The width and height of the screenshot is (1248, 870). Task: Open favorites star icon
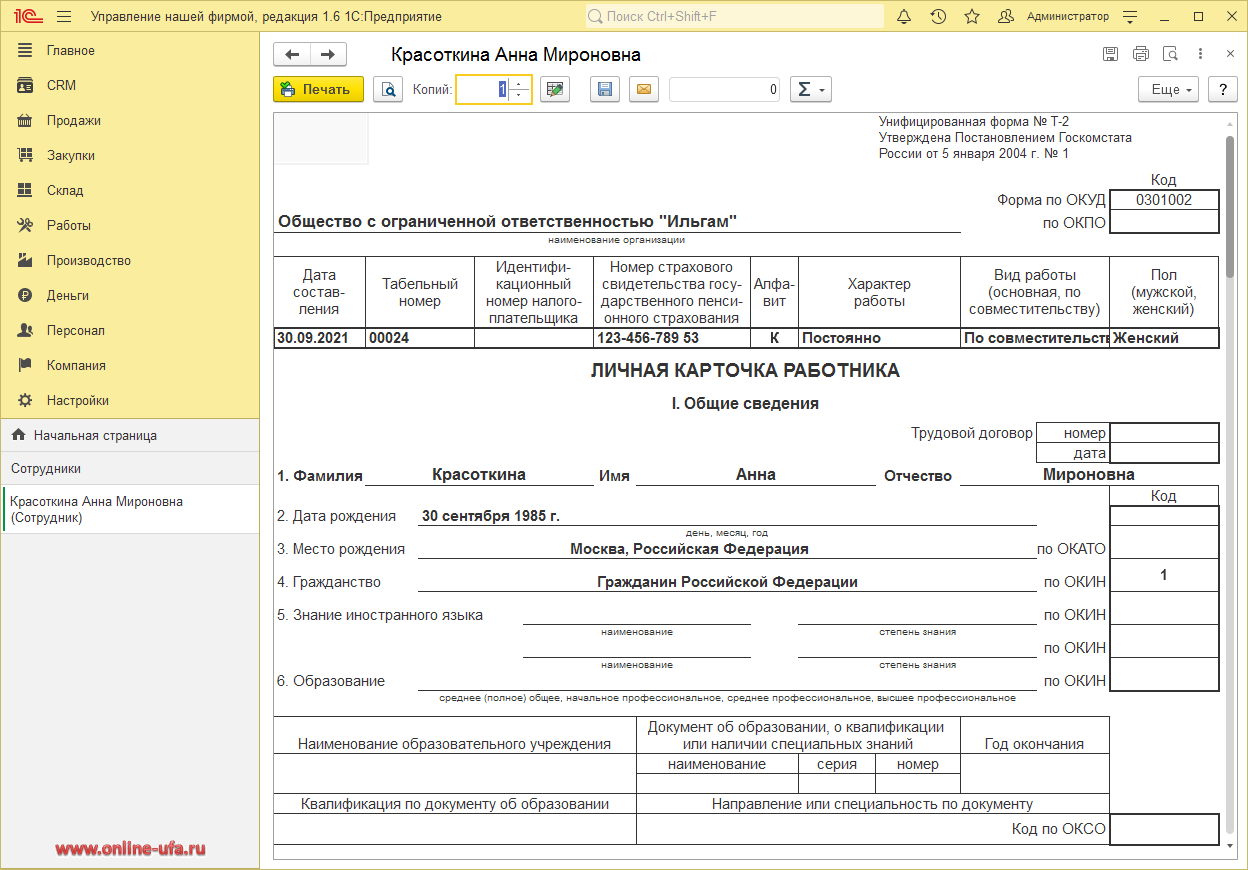coord(972,16)
